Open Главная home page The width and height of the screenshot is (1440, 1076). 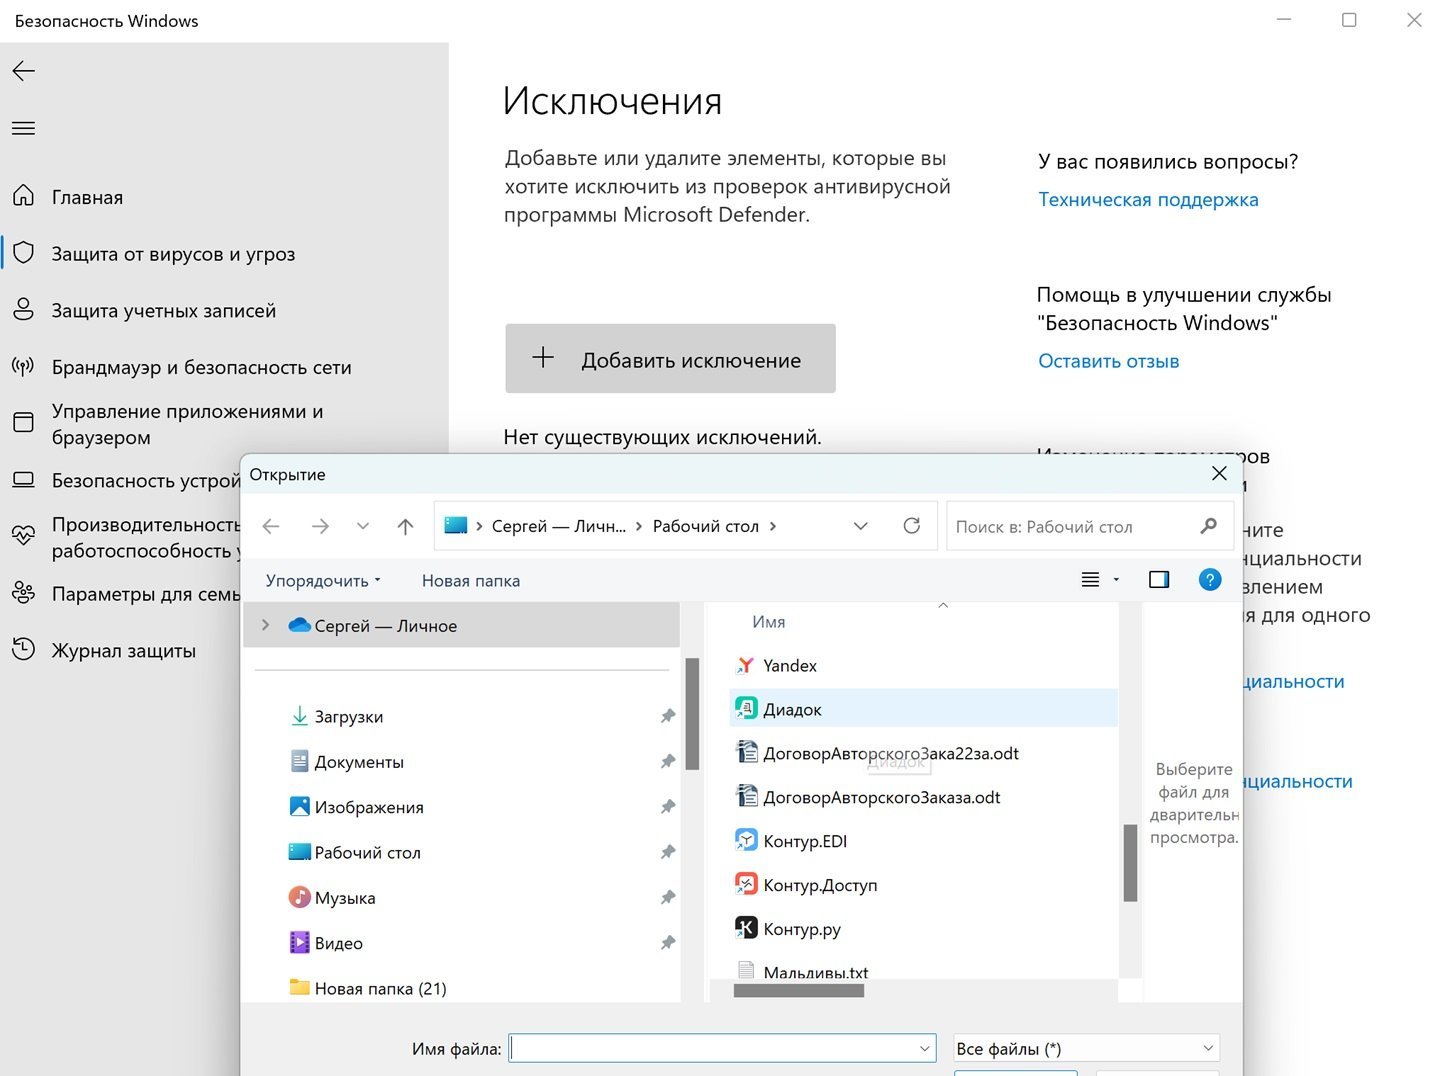click(87, 197)
